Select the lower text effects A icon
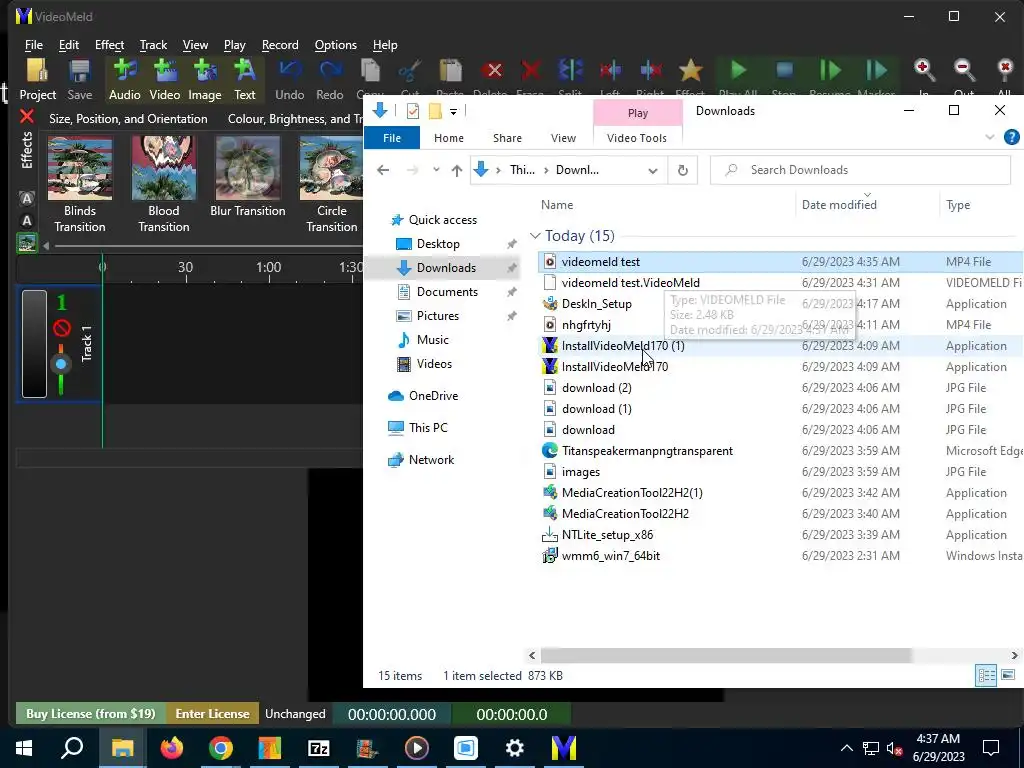1024x768 pixels. point(27,221)
